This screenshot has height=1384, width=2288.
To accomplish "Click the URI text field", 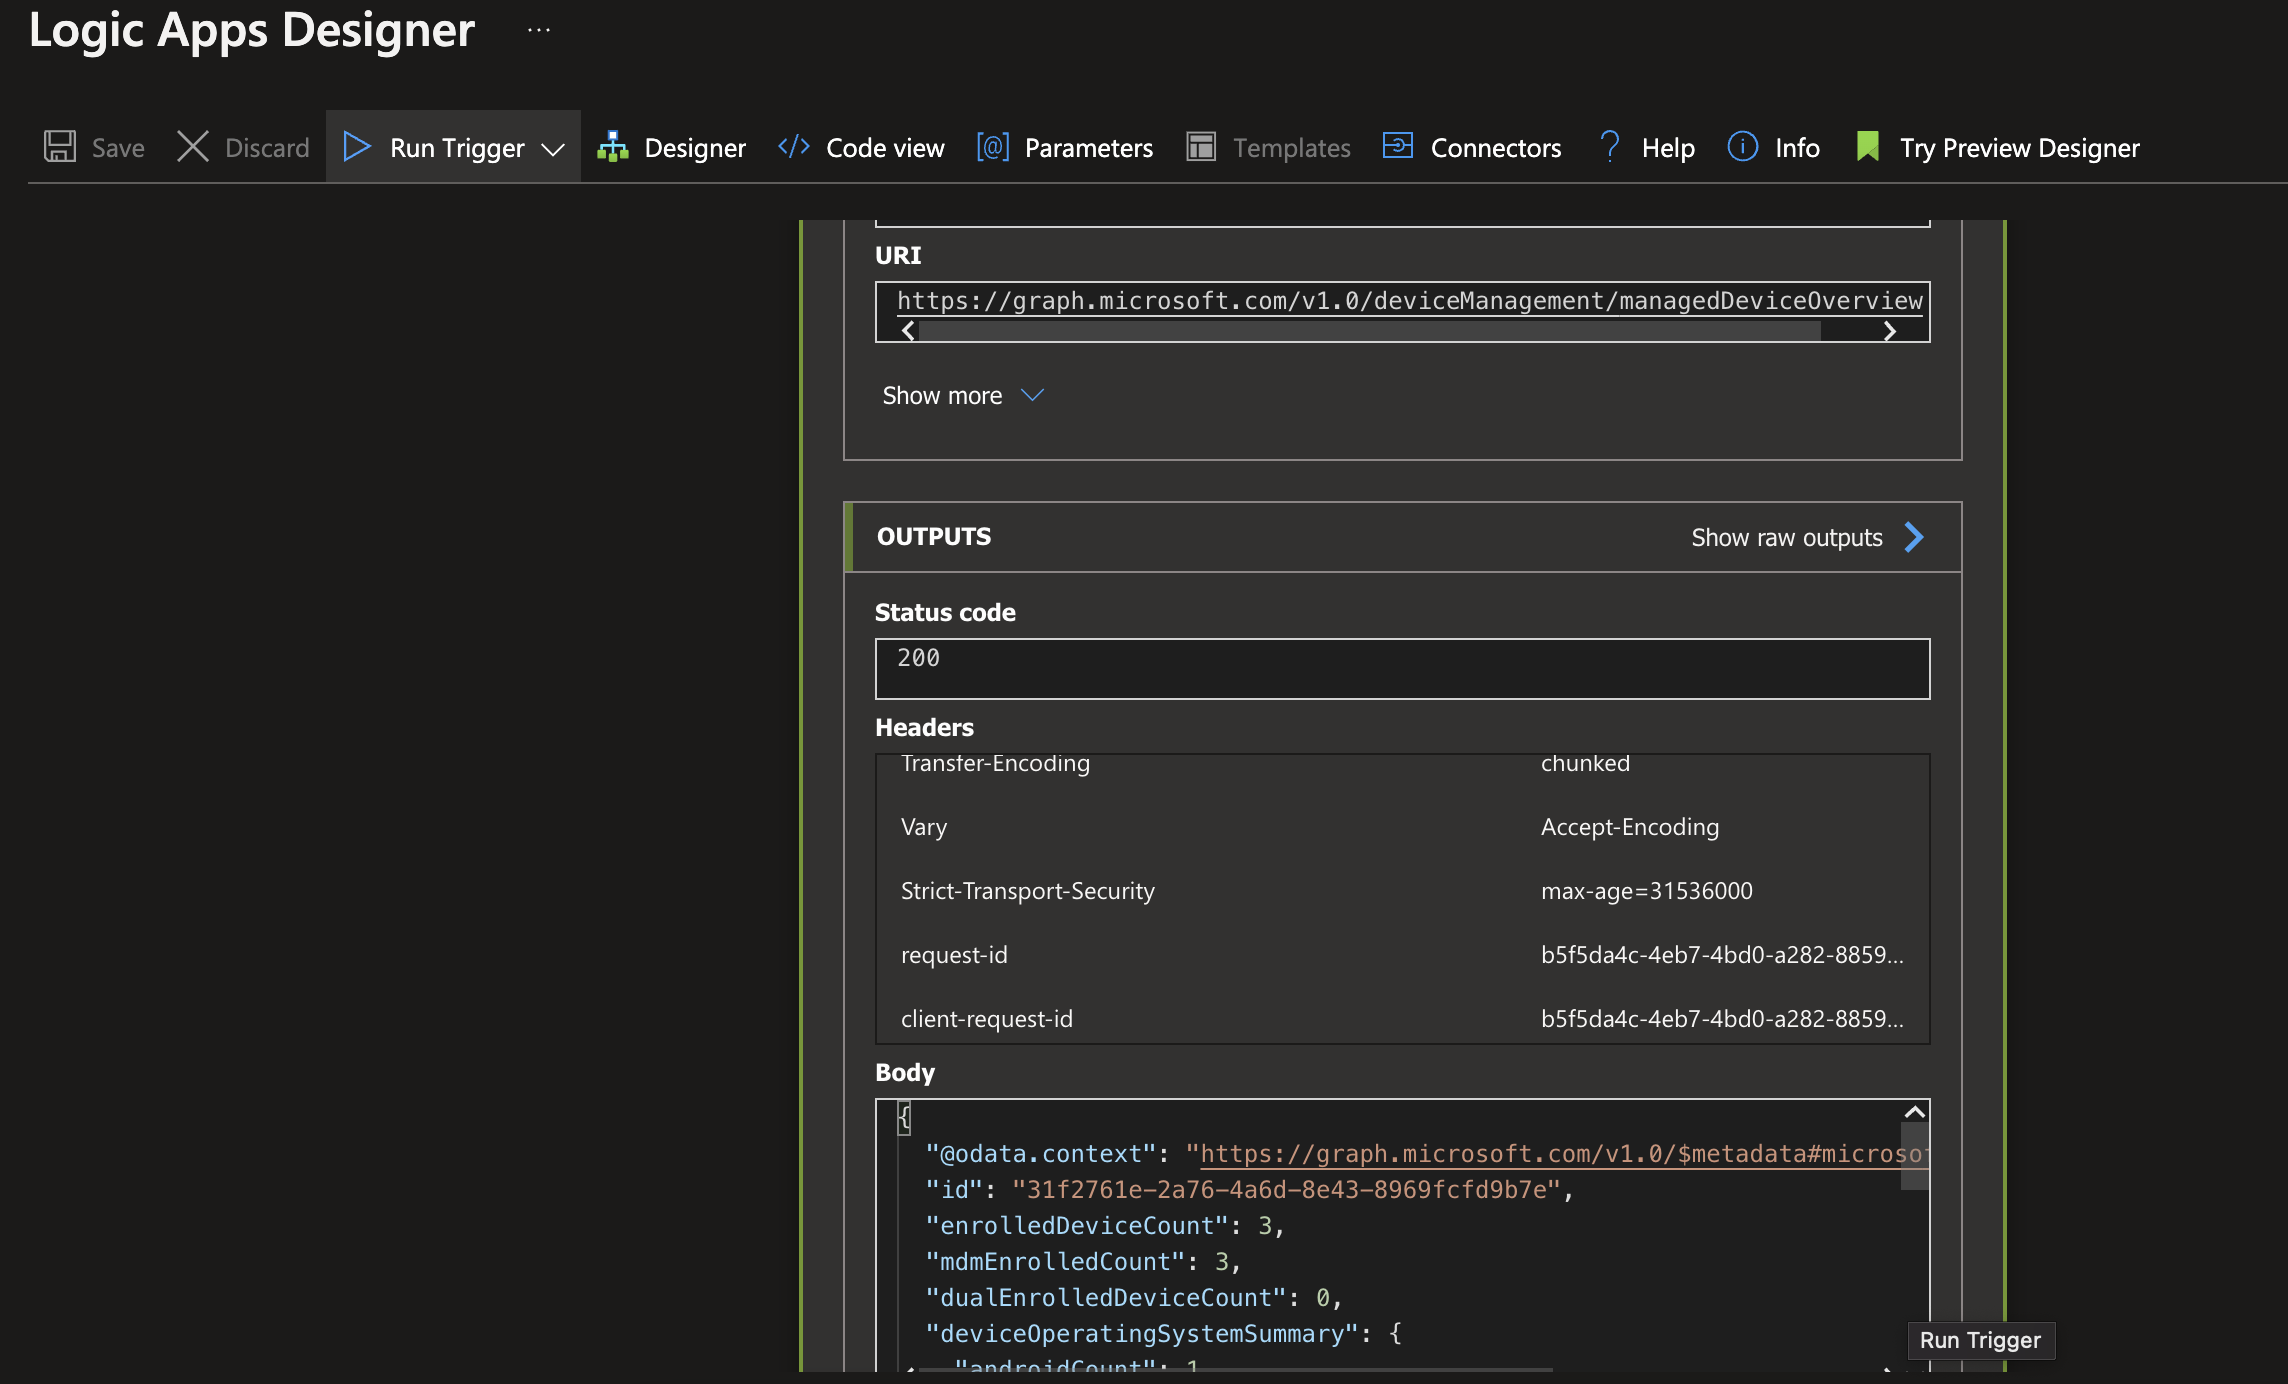I will [1400, 301].
